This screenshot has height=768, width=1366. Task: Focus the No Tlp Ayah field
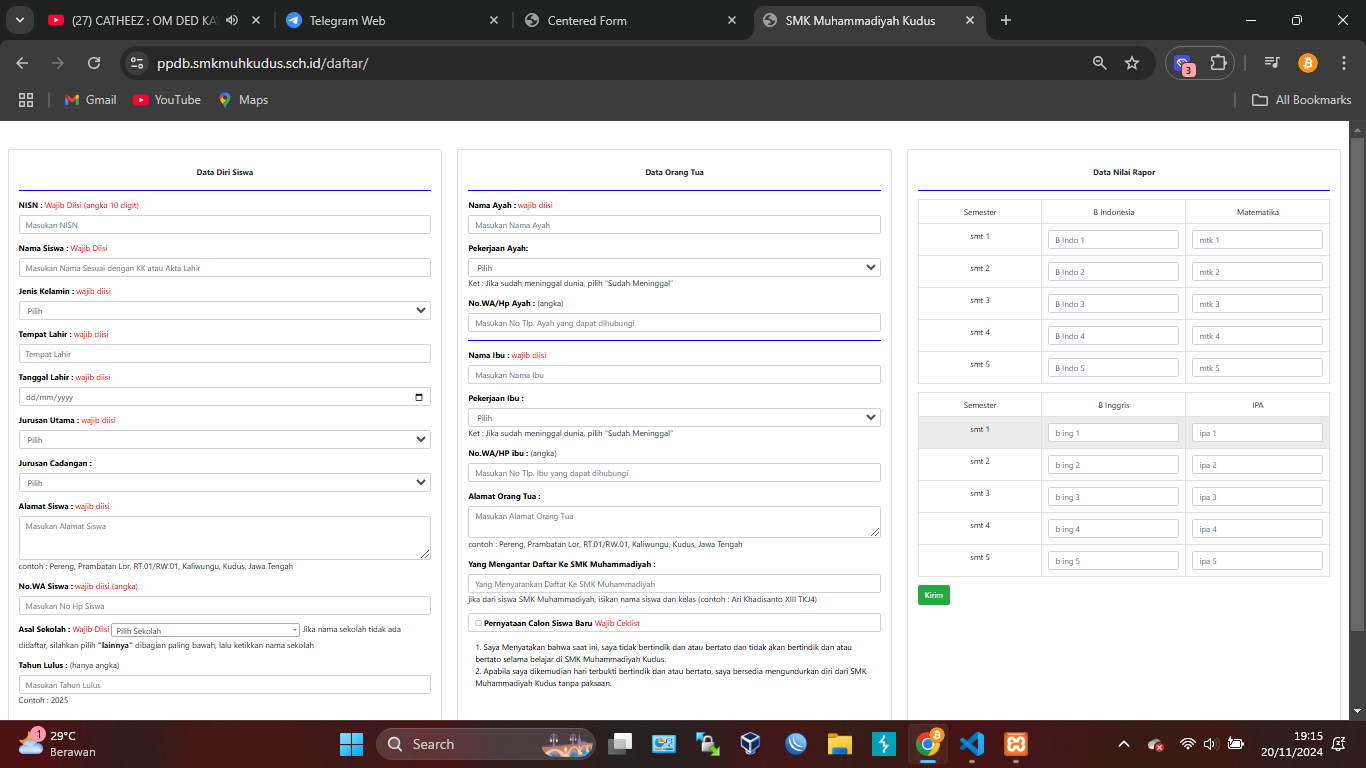[x=675, y=323]
